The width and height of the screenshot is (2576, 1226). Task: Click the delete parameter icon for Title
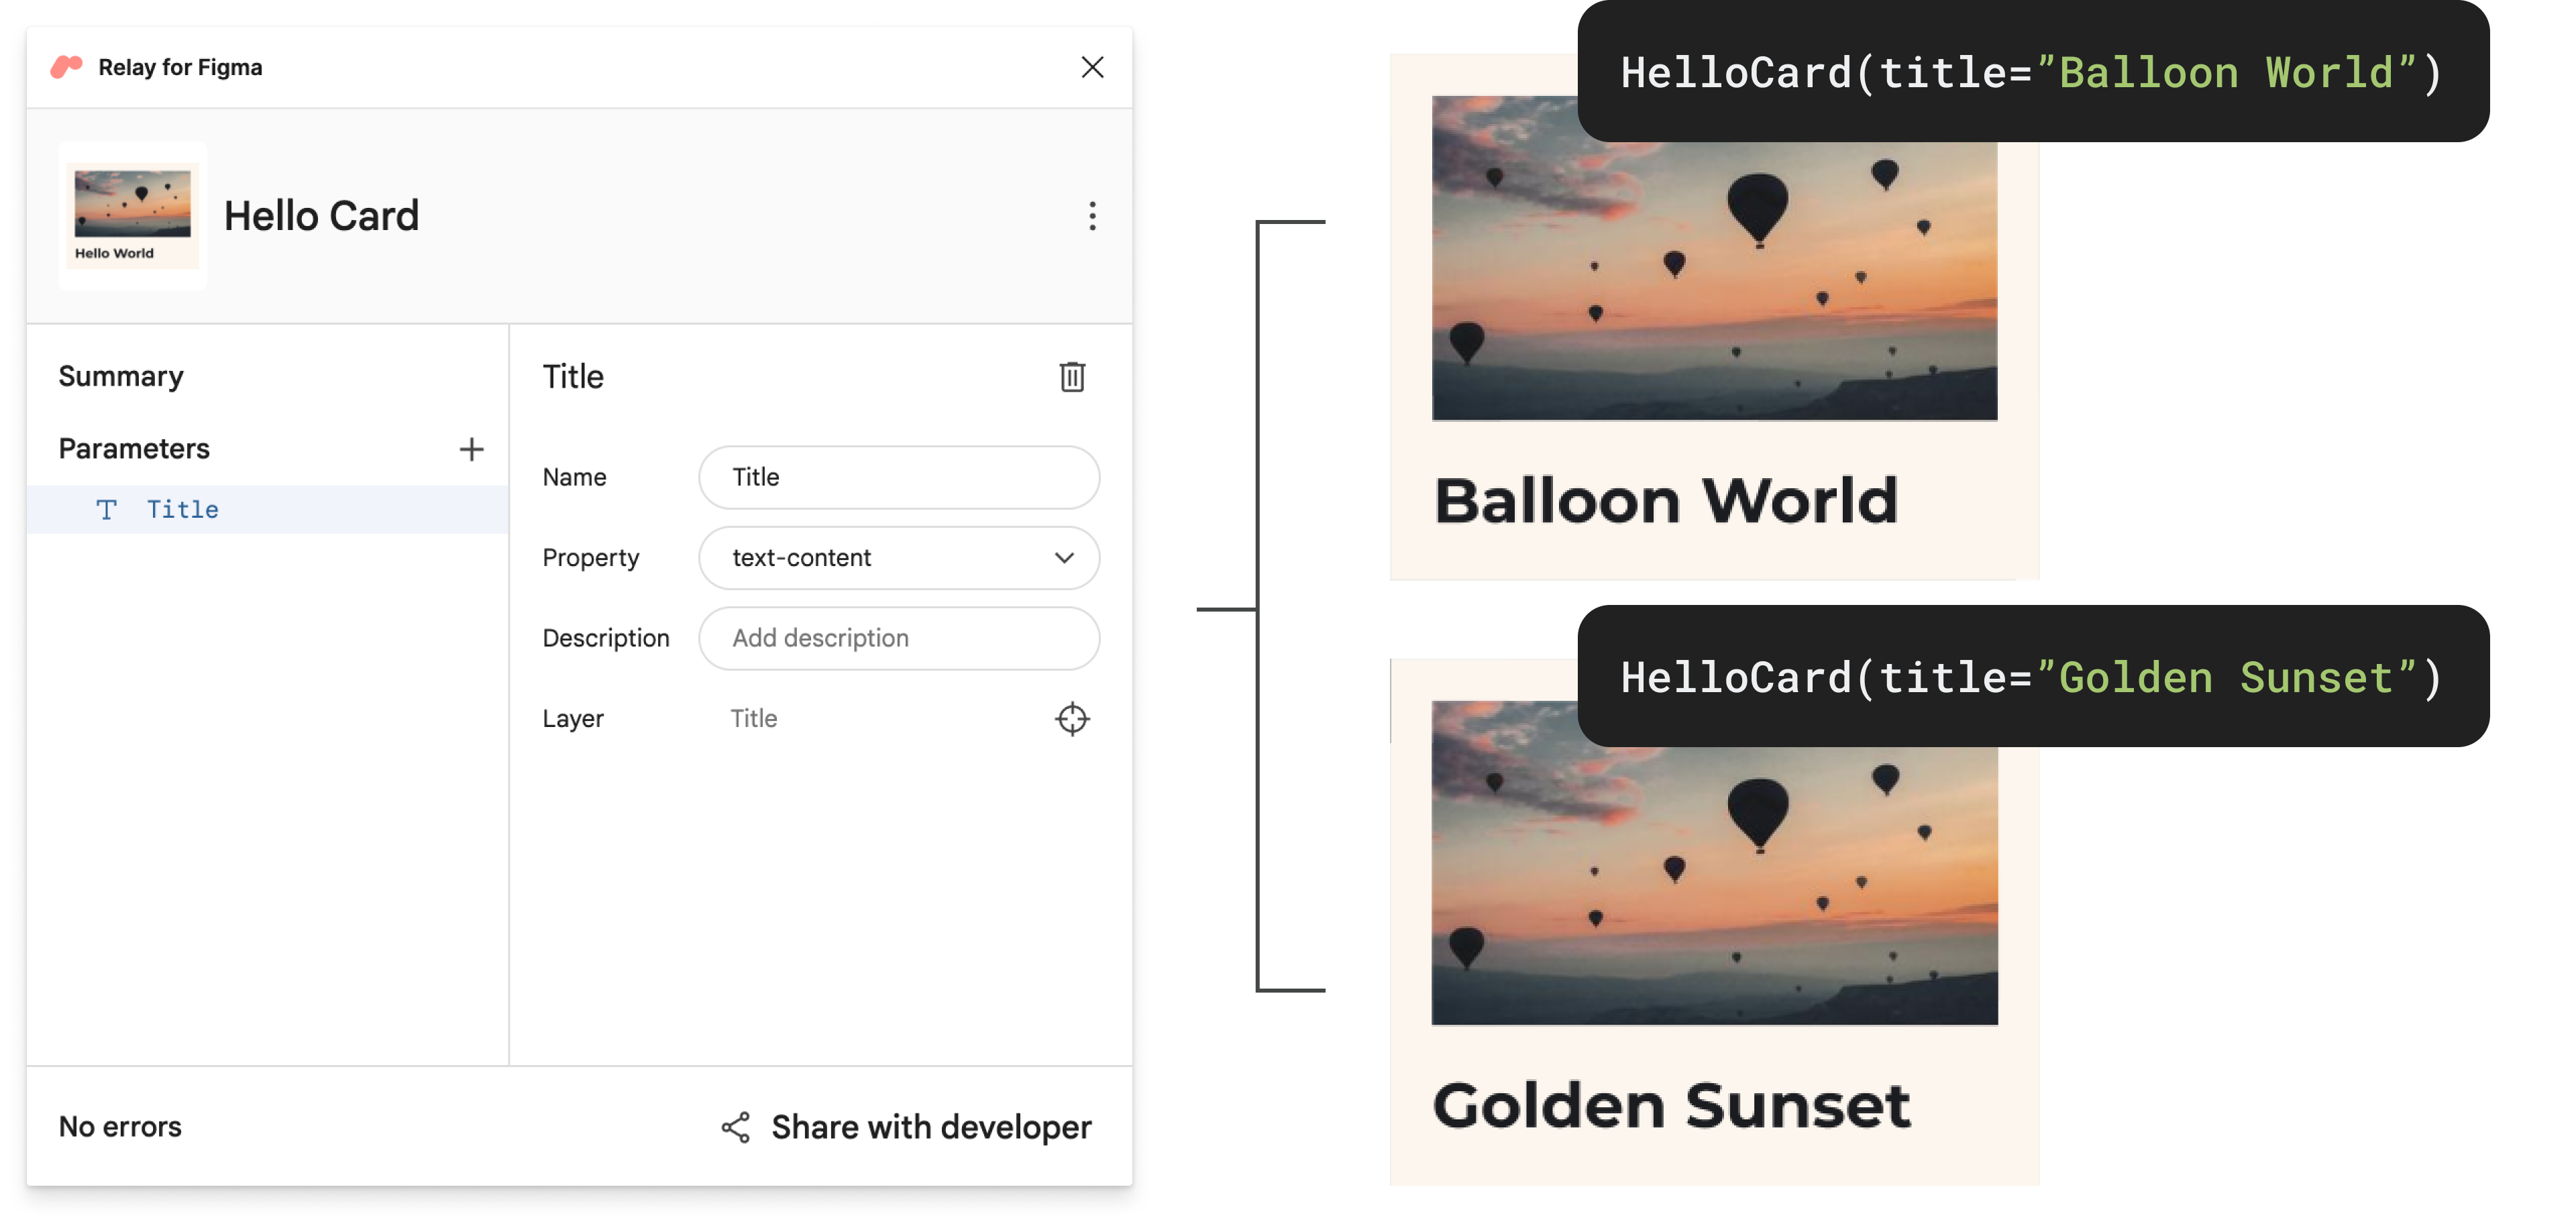[1069, 376]
